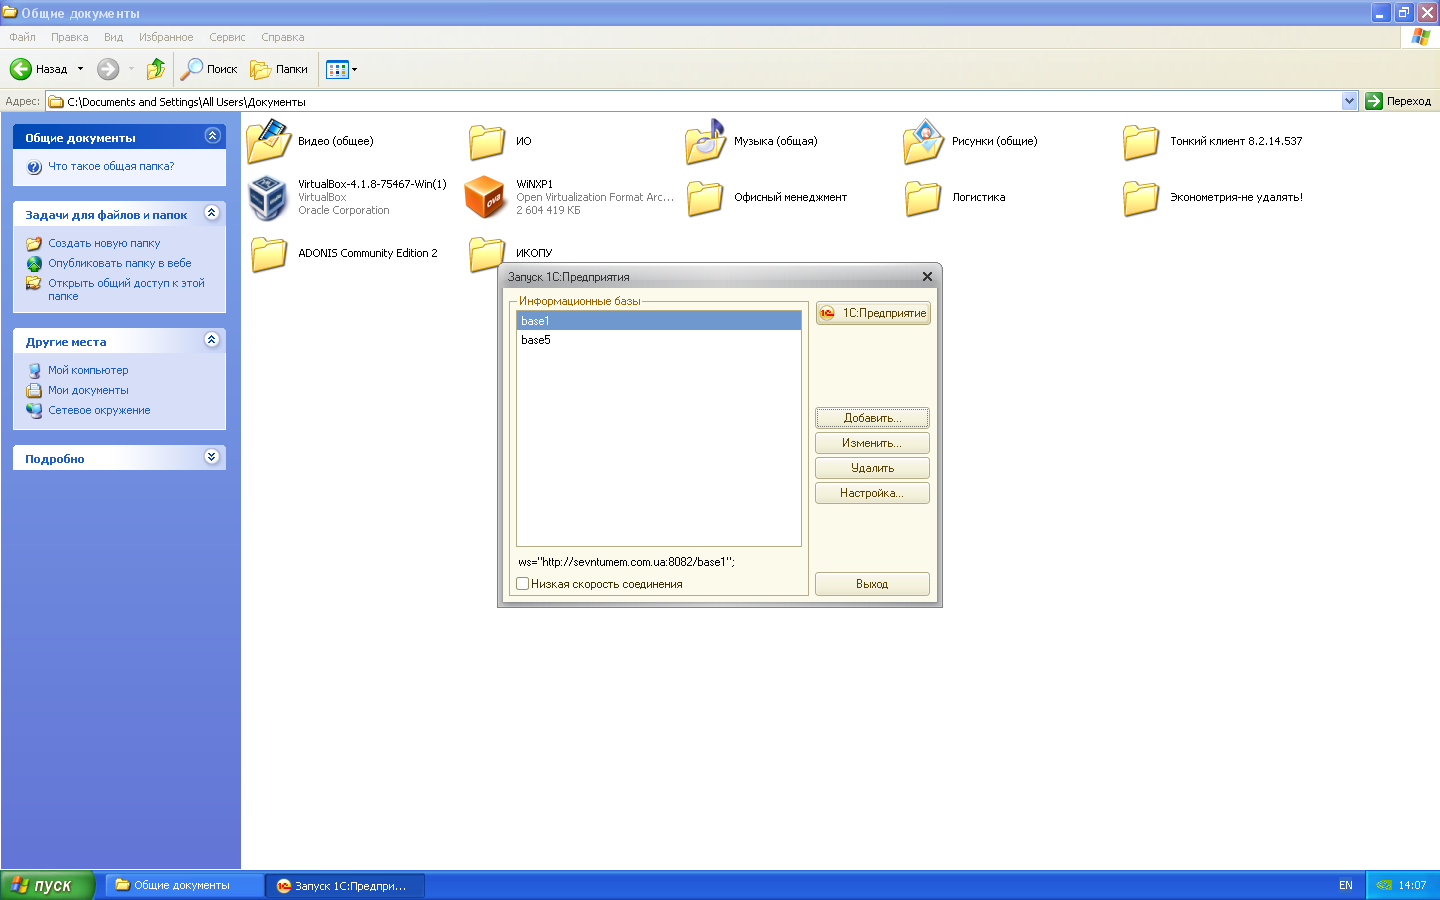1440x900 pixels.
Task: Switch to Общие документы taskbar item
Action: coord(184,885)
